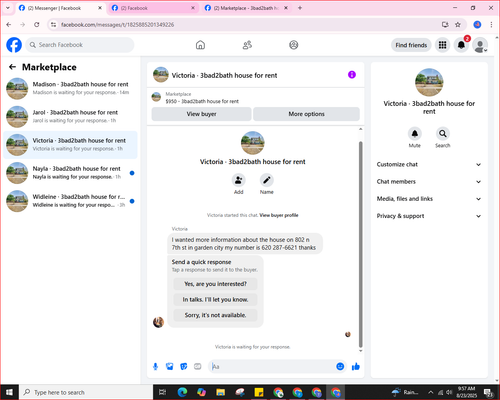Click the View buyer button

pyautogui.click(x=201, y=114)
